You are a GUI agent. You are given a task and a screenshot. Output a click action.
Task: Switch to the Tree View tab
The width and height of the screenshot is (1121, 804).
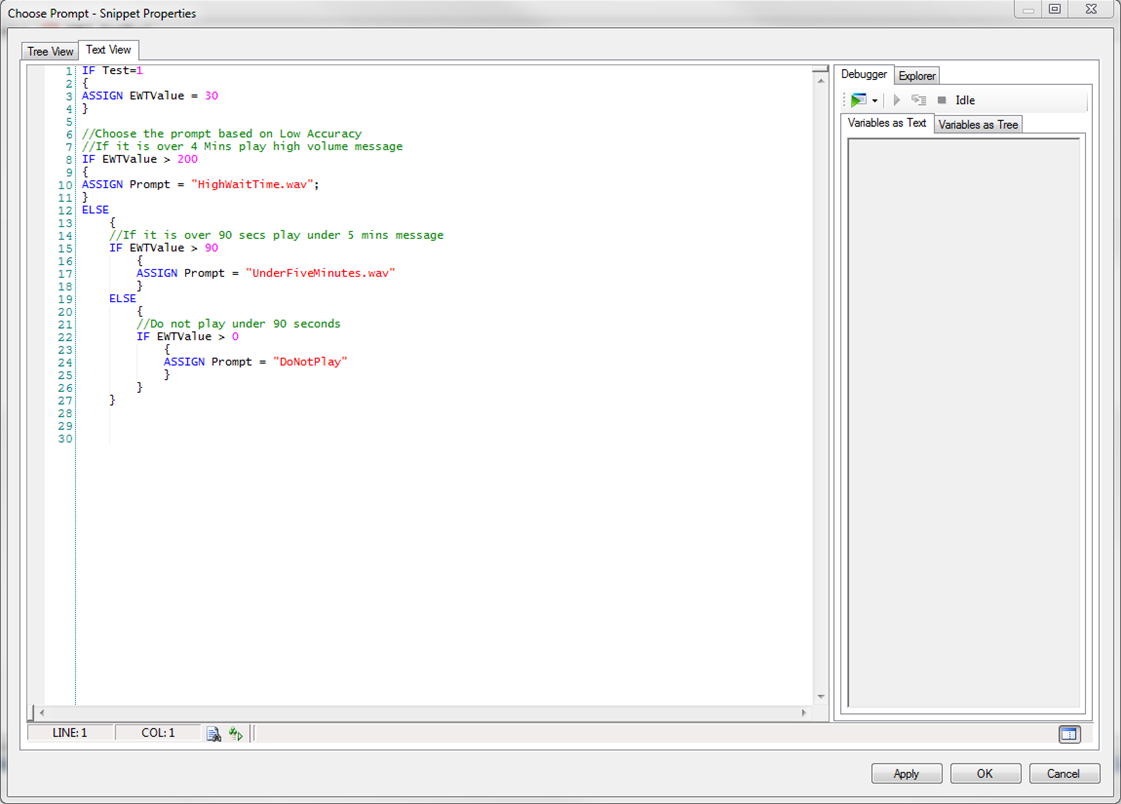point(50,51)
